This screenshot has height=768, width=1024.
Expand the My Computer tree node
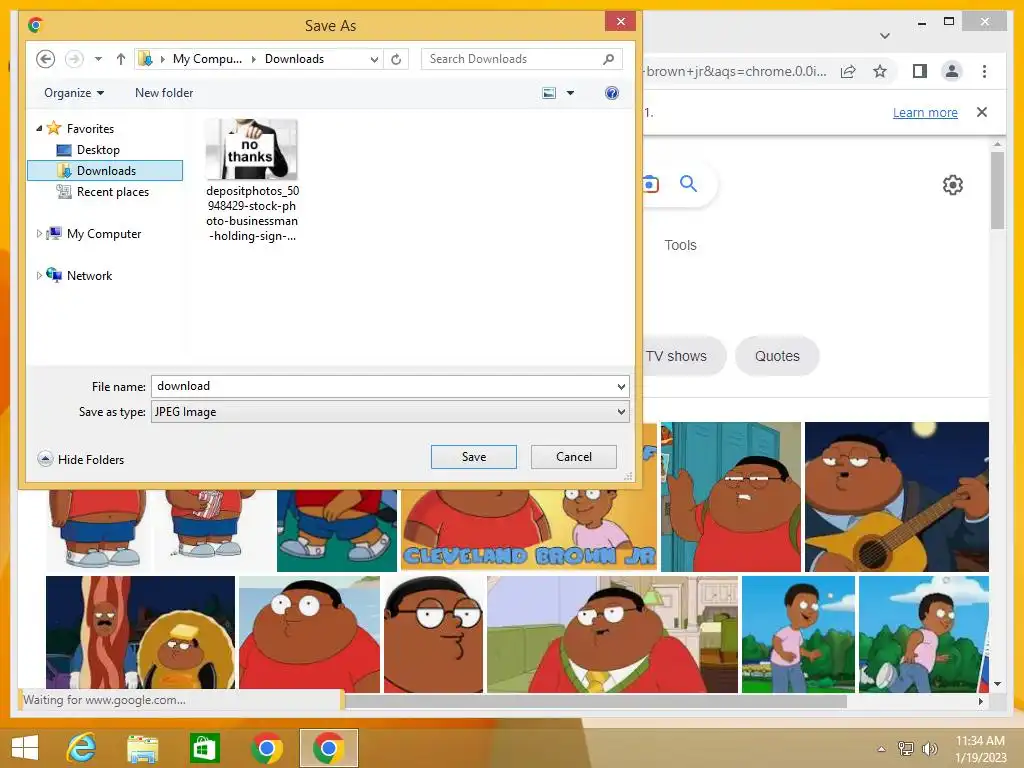click(x=39, y=233)
